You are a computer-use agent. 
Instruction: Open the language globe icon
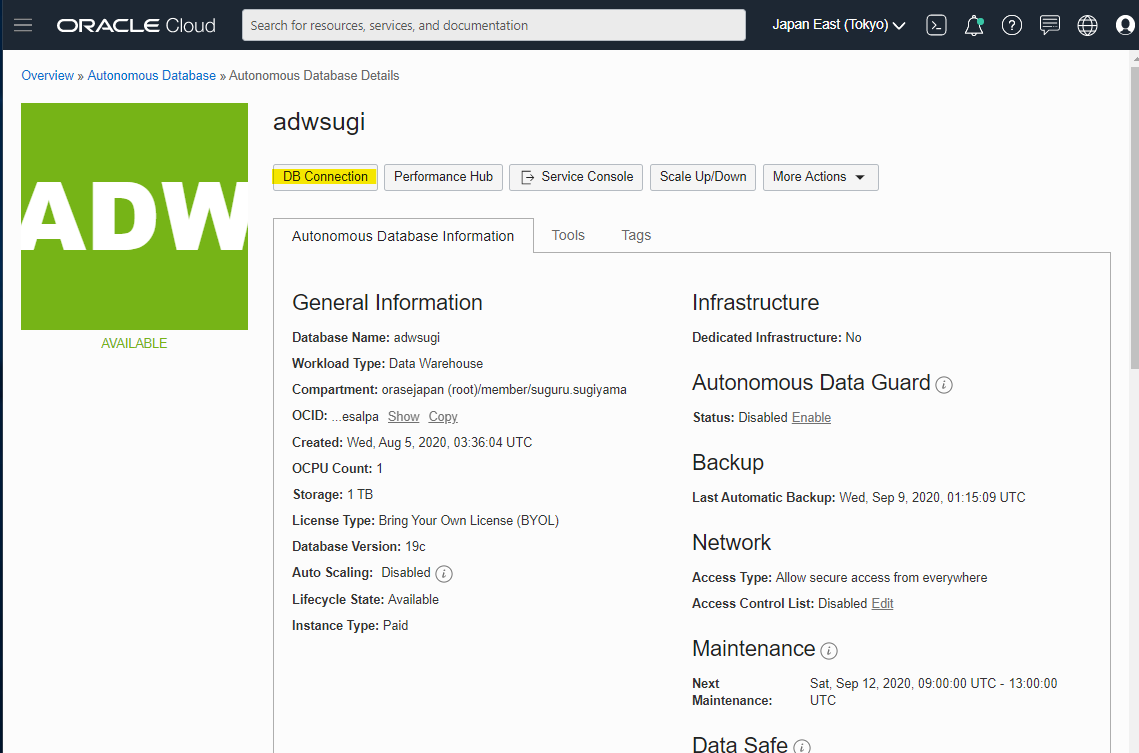pos(1087,25)
